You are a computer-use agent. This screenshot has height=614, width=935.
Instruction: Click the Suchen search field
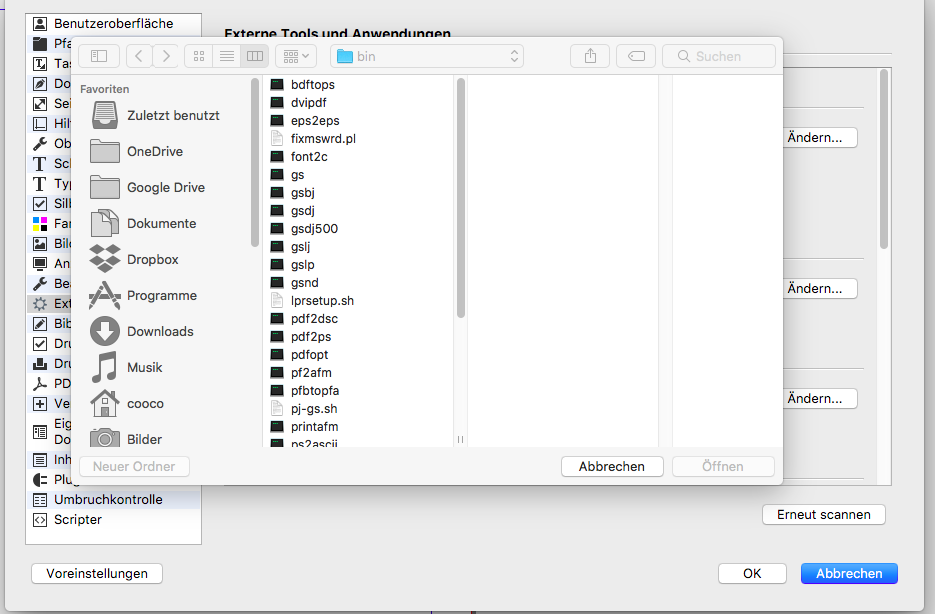click(x=718, y=56)
